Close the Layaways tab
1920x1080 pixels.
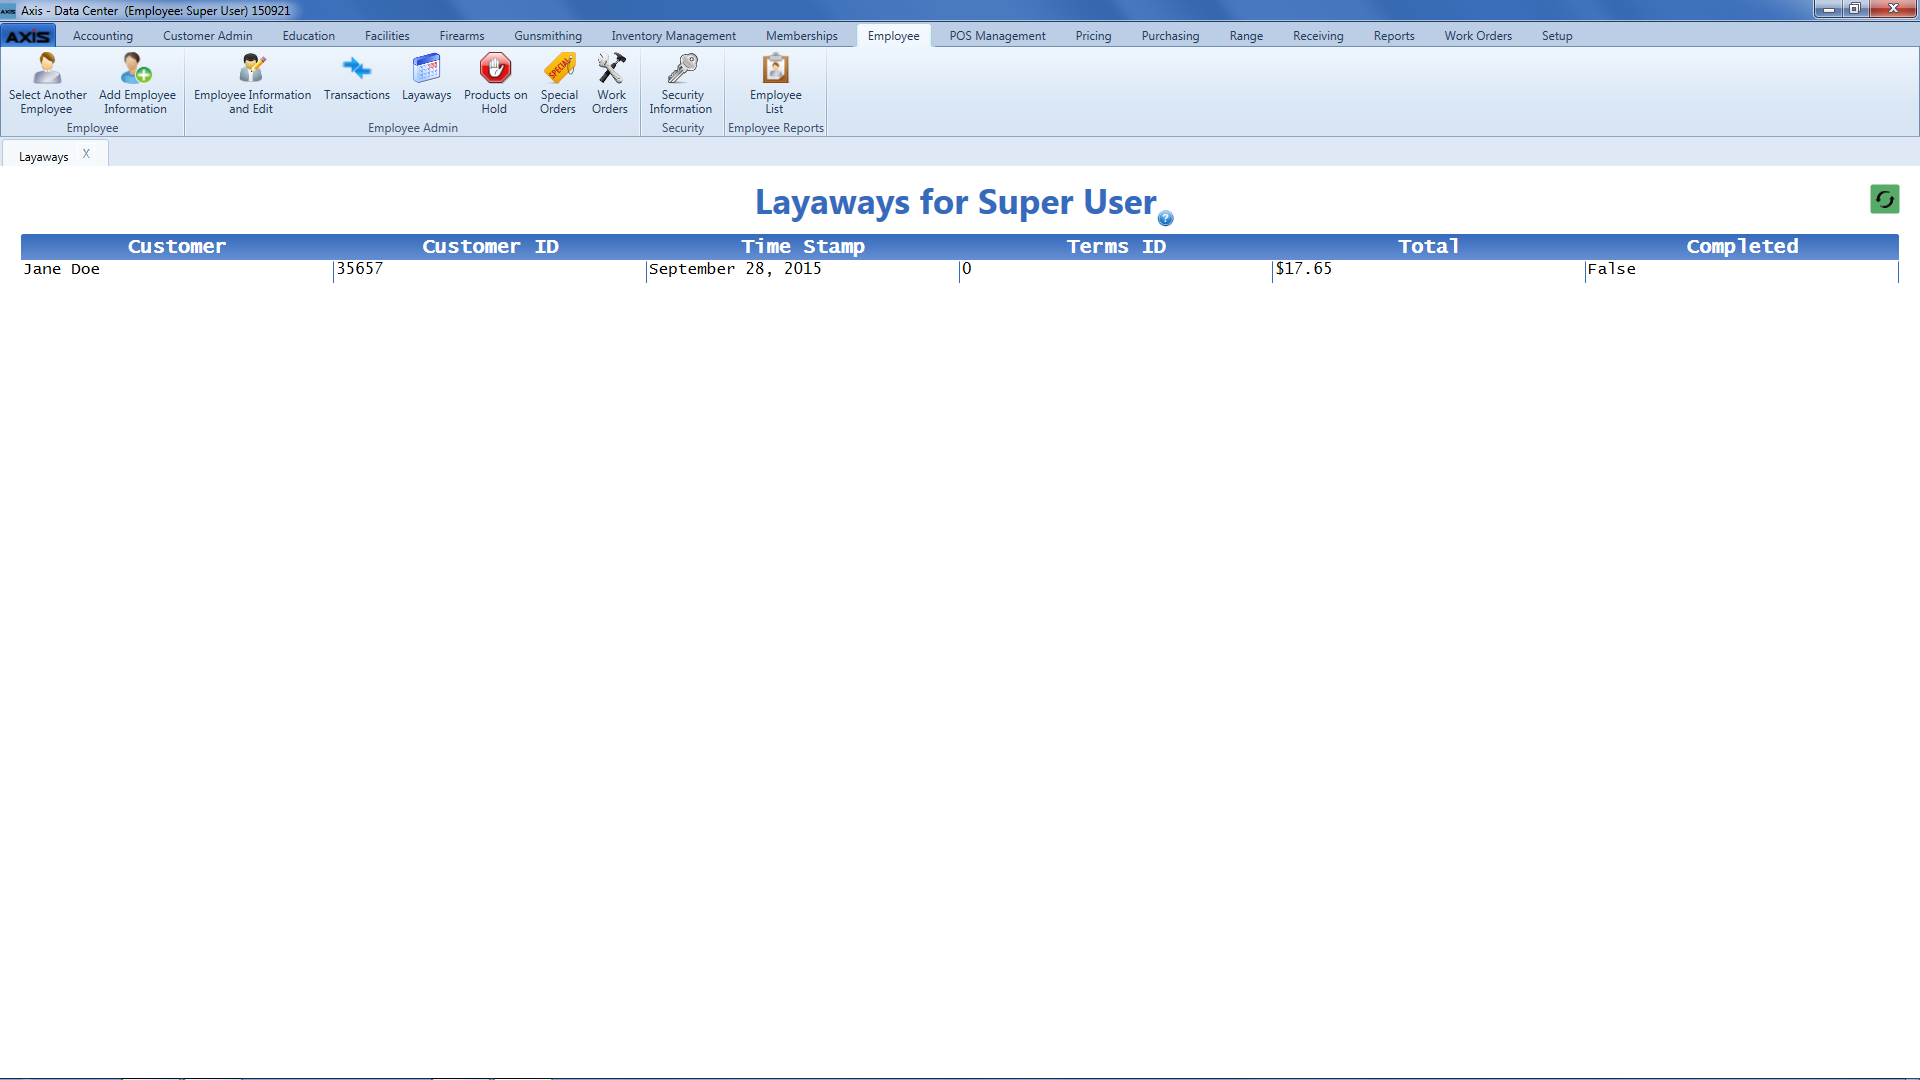tap(86, 154)
